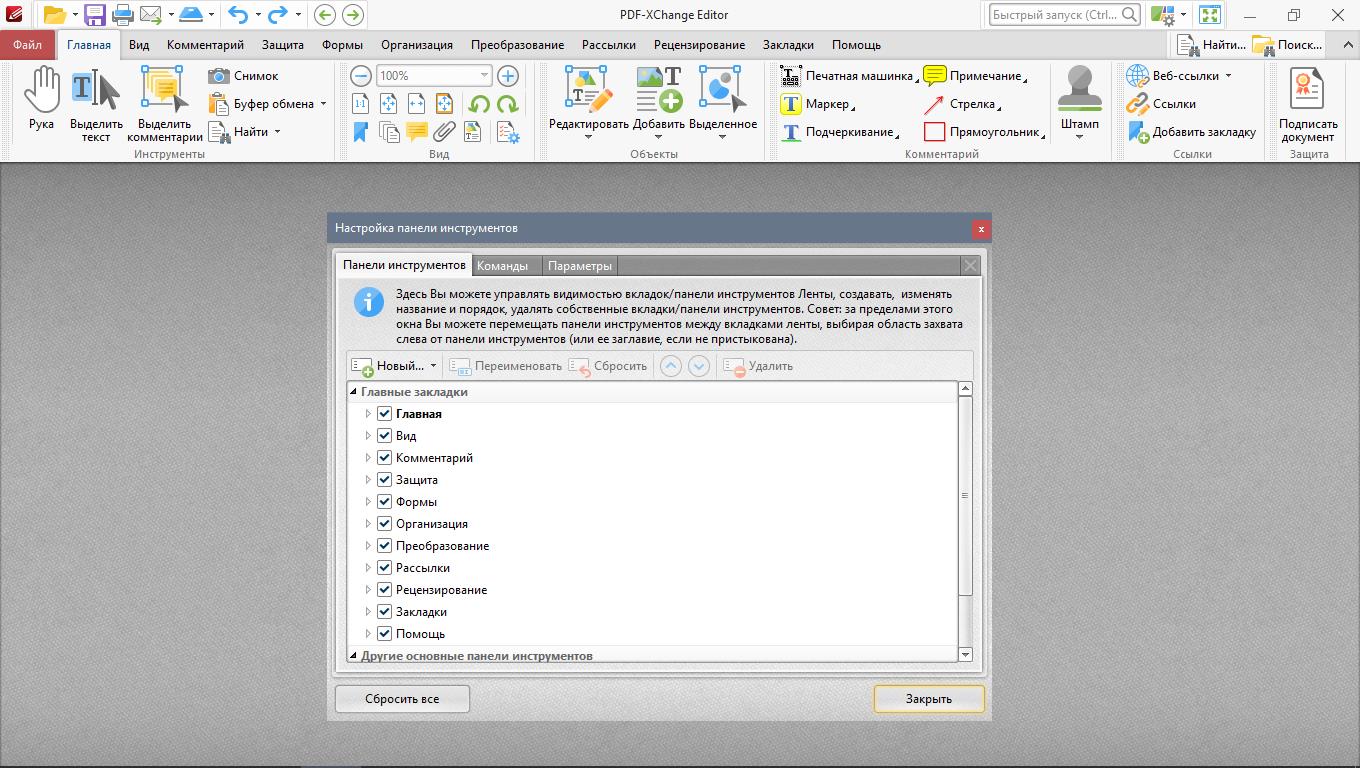Open Links (Ссылки) tool
The height and width of the screenshot is (768, 1360).
click(x=1161, y=104)
